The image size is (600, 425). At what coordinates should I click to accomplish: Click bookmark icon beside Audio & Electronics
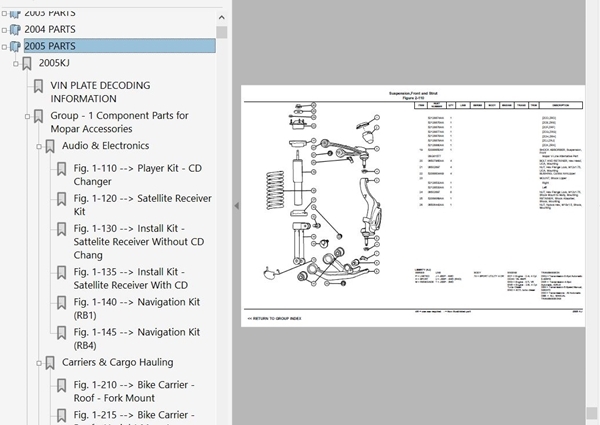[x=50, y=147]
